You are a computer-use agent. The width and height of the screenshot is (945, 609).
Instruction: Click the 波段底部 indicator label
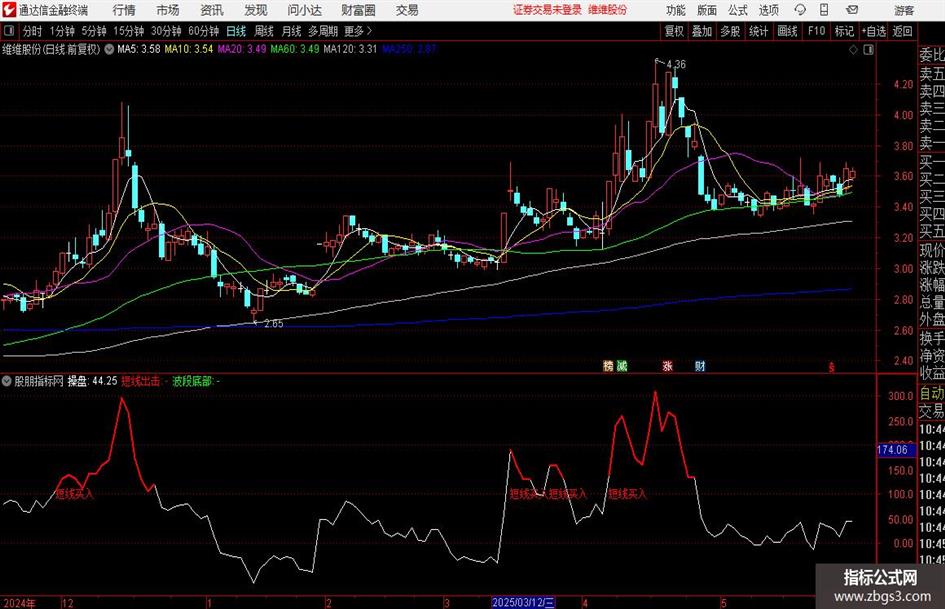pos(192,381)
